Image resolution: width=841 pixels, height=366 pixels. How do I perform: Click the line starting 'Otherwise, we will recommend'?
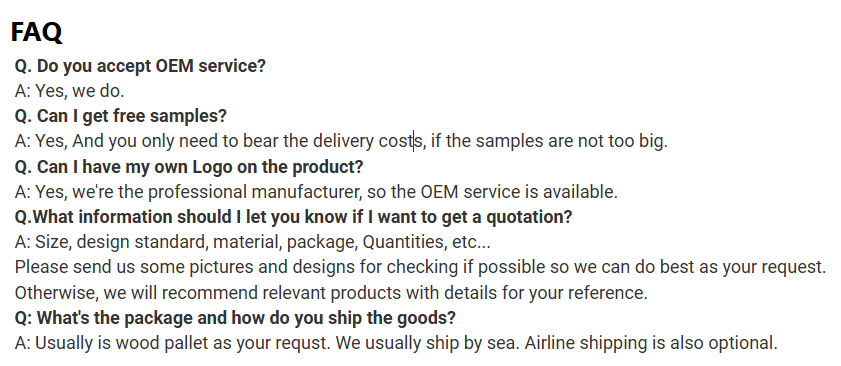point(331,292)
